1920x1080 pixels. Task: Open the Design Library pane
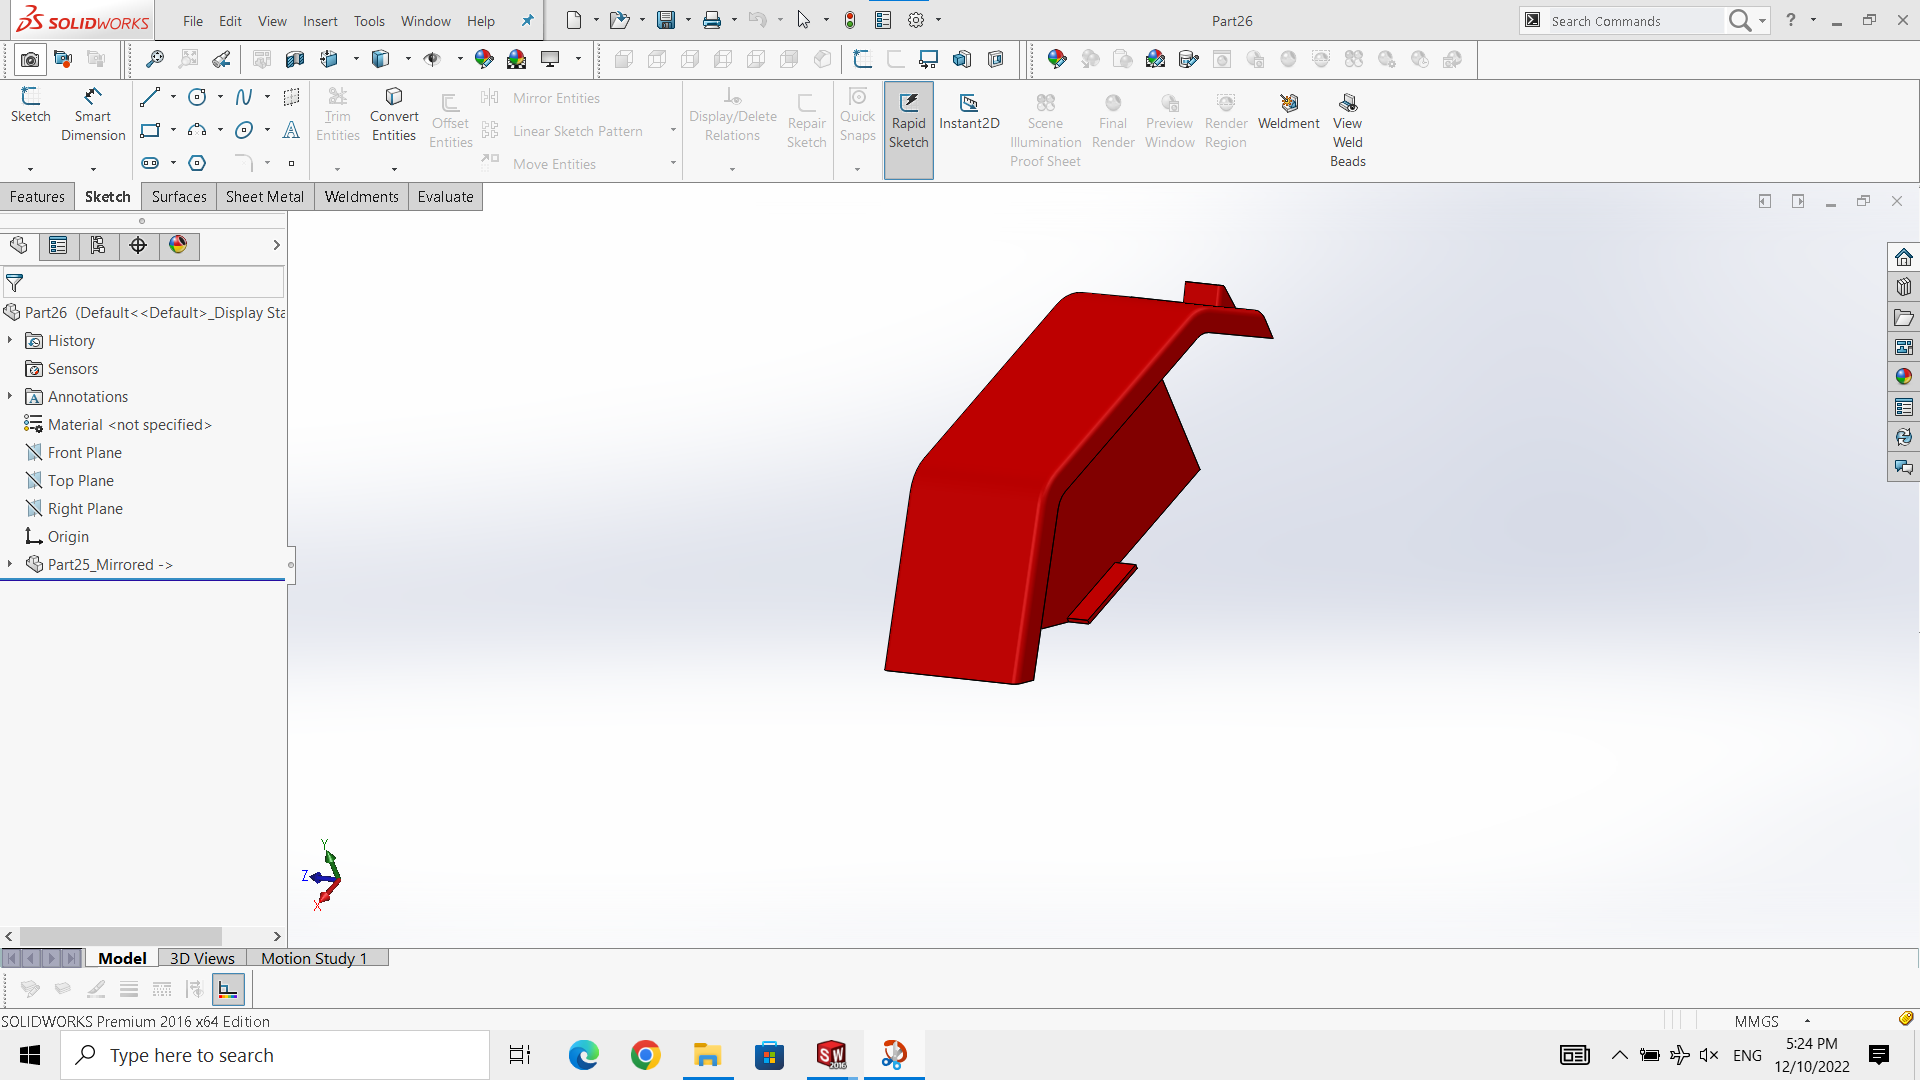coord(1903,287)
